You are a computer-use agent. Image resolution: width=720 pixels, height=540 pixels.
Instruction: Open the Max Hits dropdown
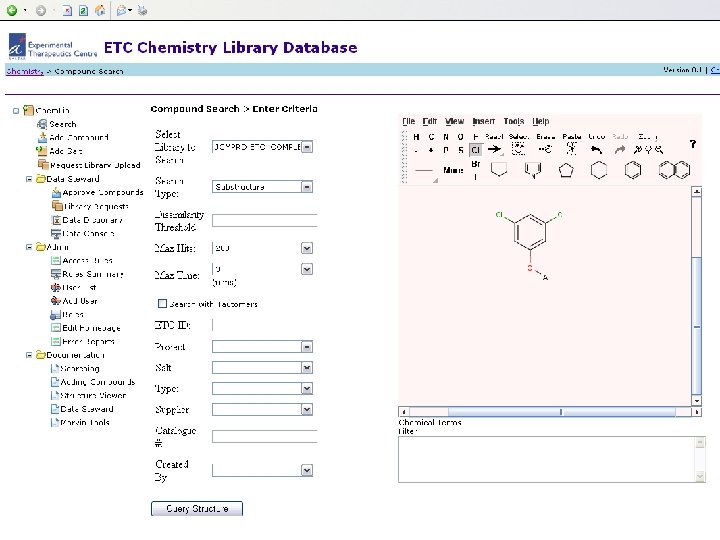[307, 248]
